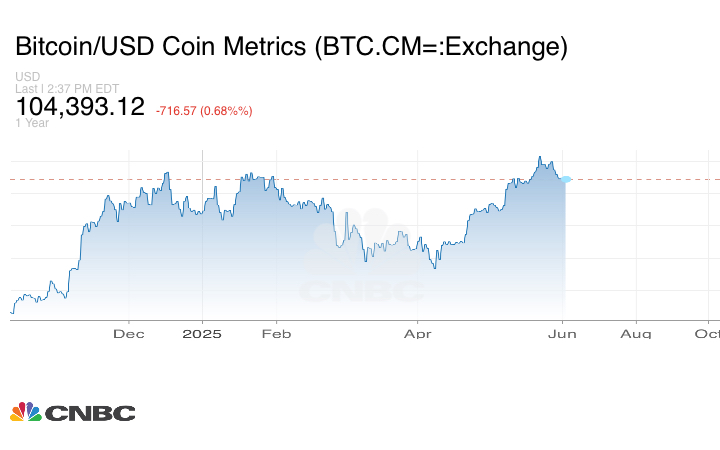Click the 2025 label on the time axis
Screen dimensions: 720x450
[202, 333]
